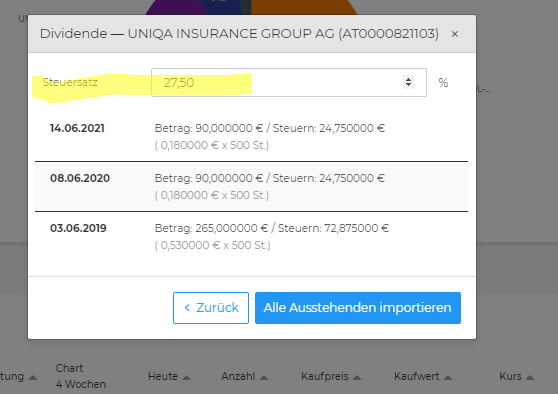
Task: Click the Zurück button
Action: (x=211, y=308)
